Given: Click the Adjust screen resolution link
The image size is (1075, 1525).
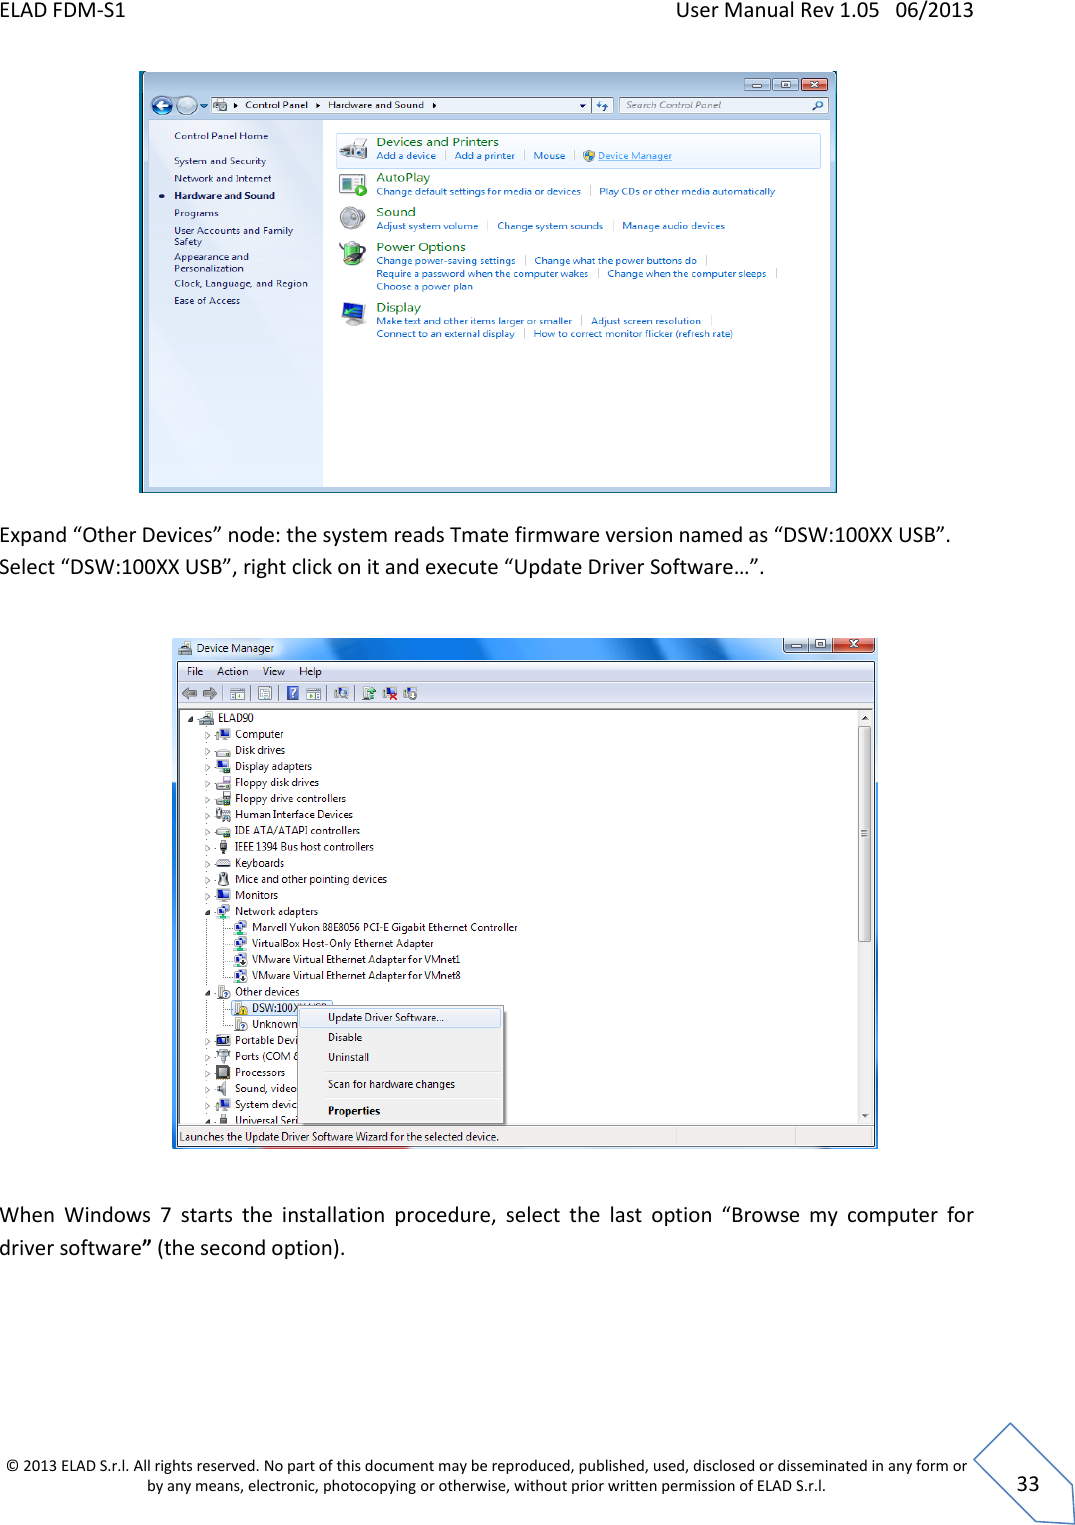Looking at the screenshot, I should pos(646,321).
